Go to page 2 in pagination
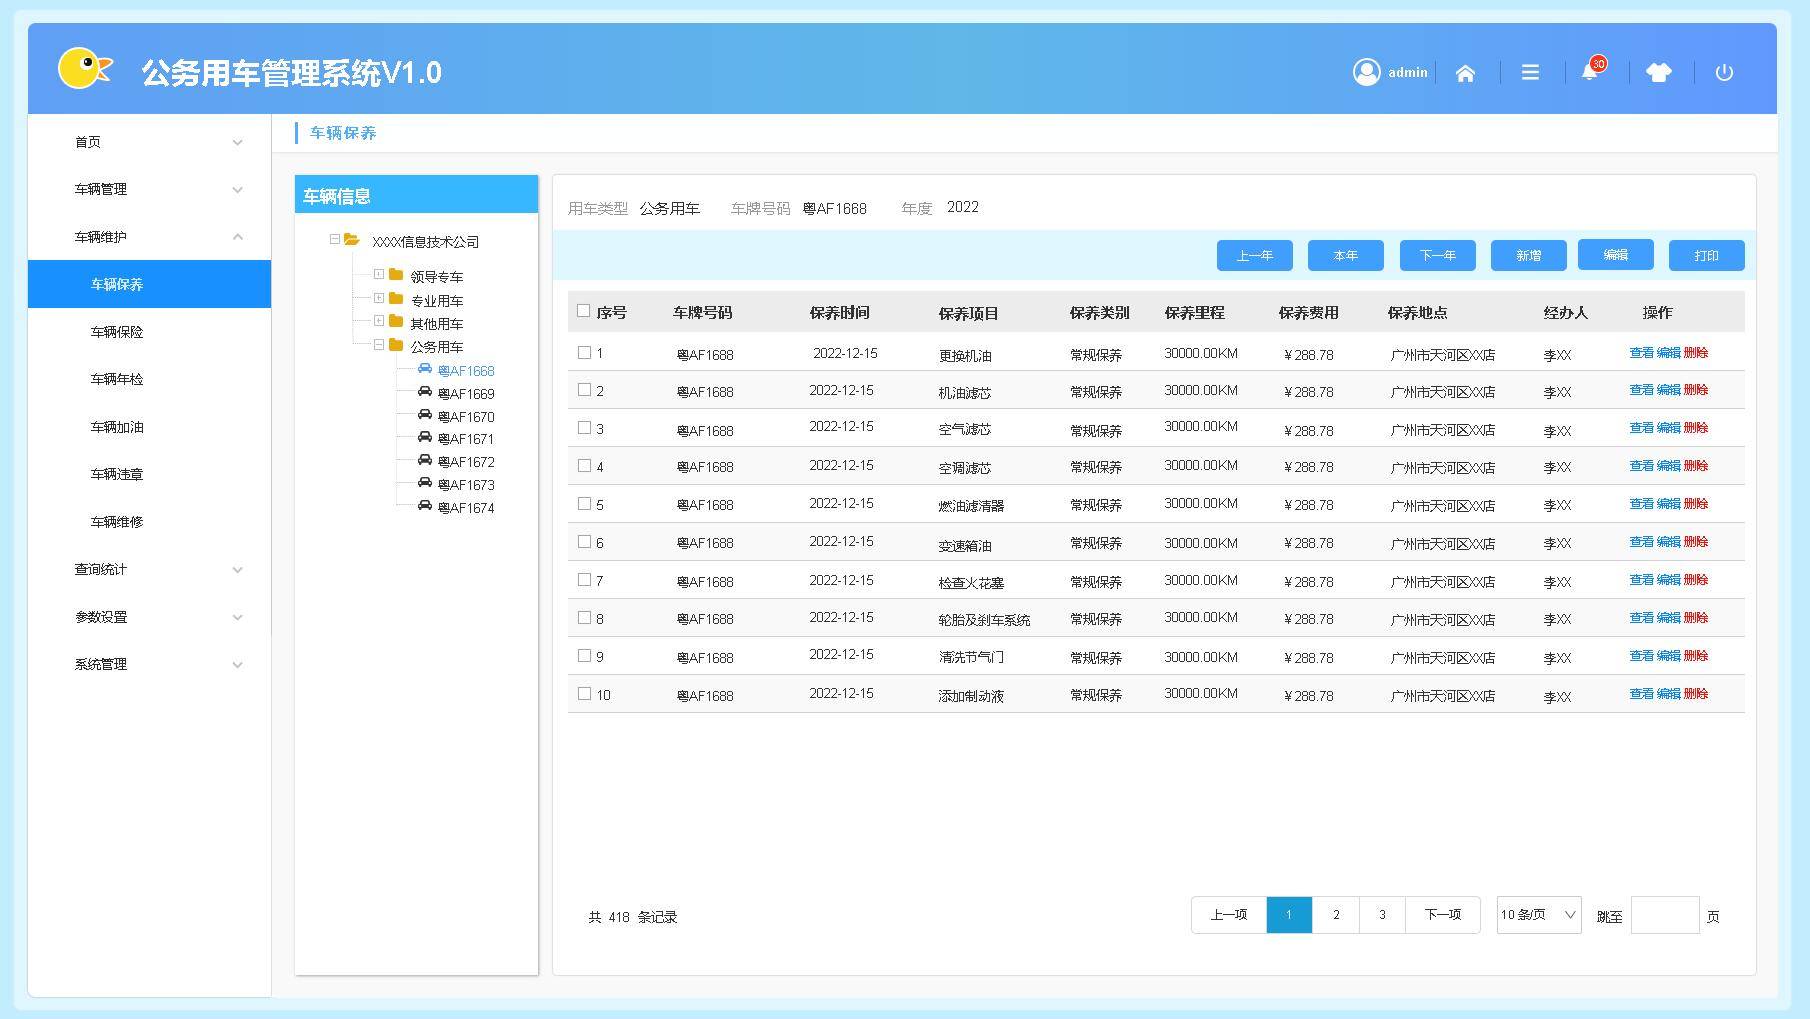This screenshot has height=1019, width=1810. pos(1336,915)
